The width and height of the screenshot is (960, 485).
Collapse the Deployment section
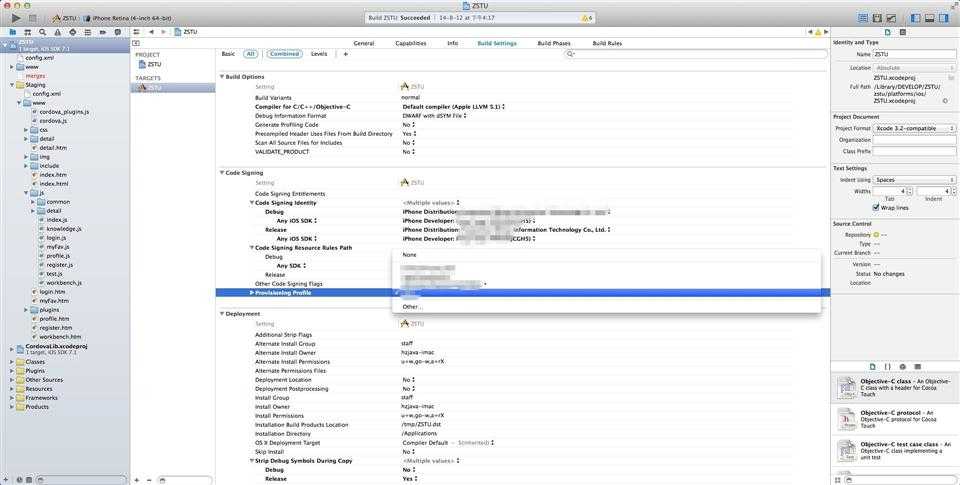tap(222, 314)
